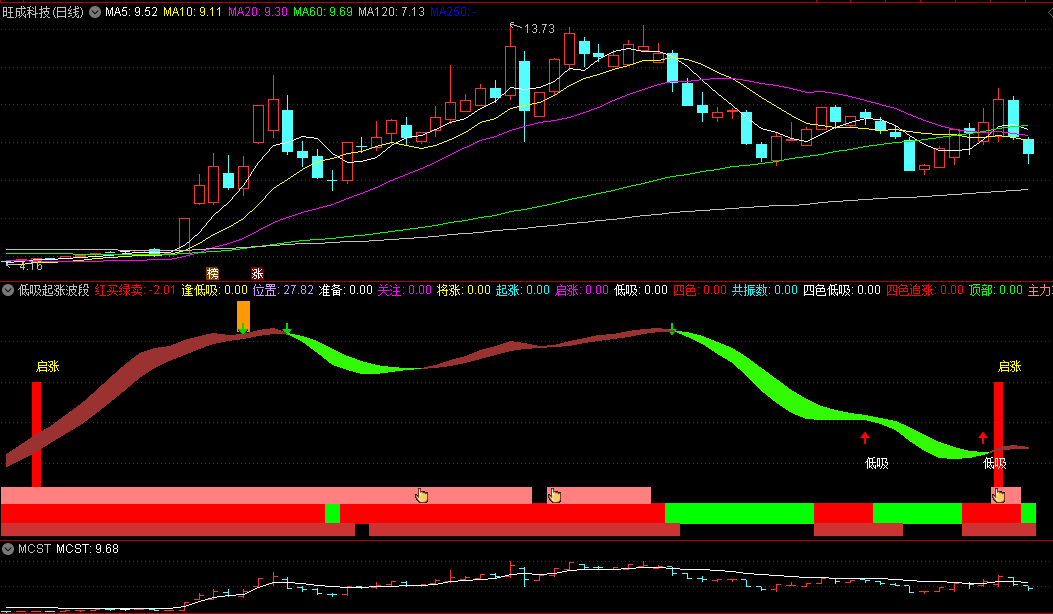
Task: Click the 13.73 high price annotation
Action: point(539,29)
